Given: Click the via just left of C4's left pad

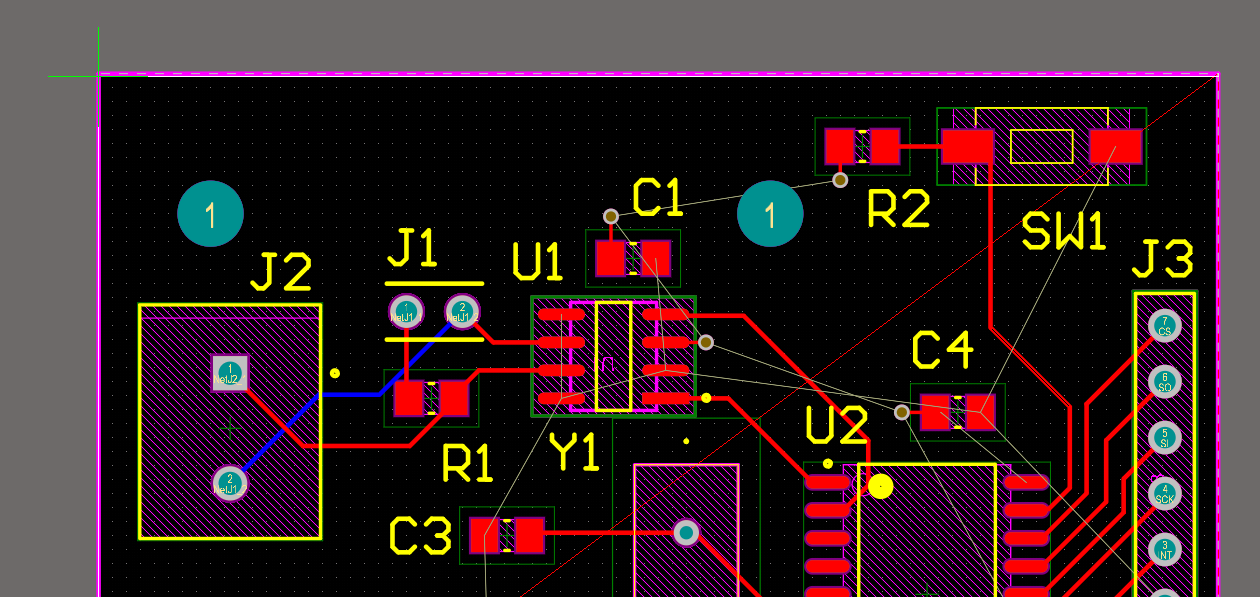Looking at the screenshot, I should 902,412.
